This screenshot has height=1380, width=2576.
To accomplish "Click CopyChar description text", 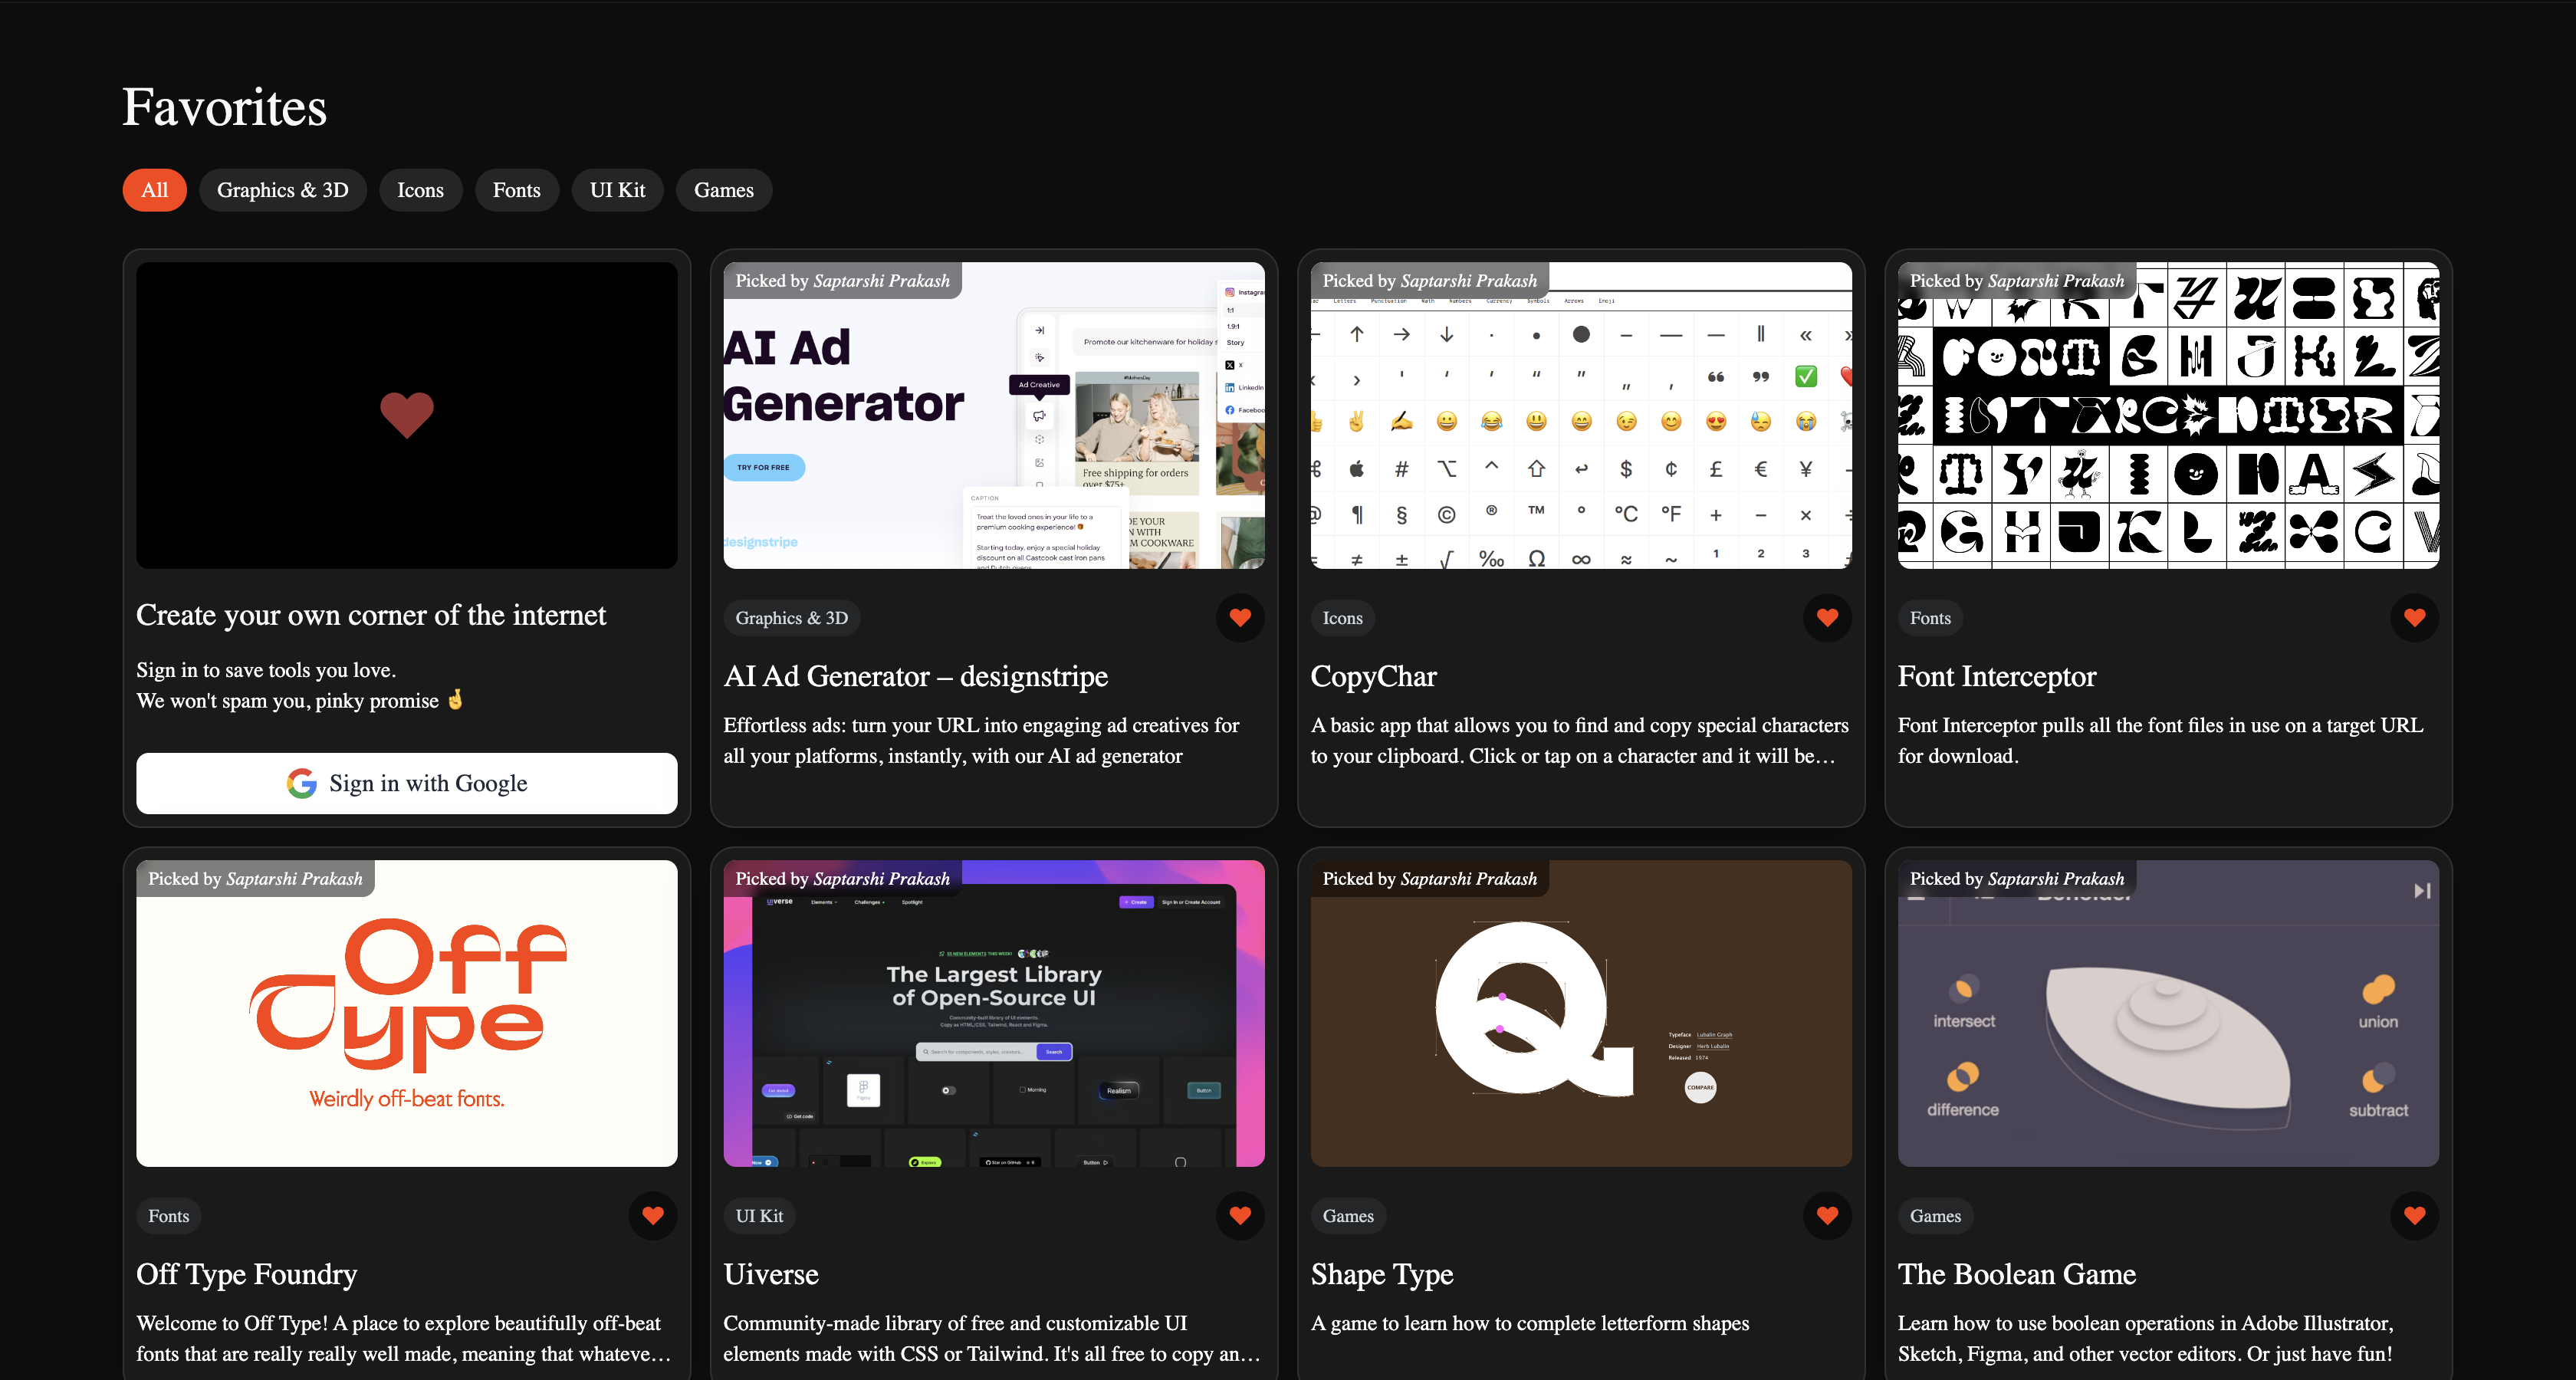I will point(1580,741).
